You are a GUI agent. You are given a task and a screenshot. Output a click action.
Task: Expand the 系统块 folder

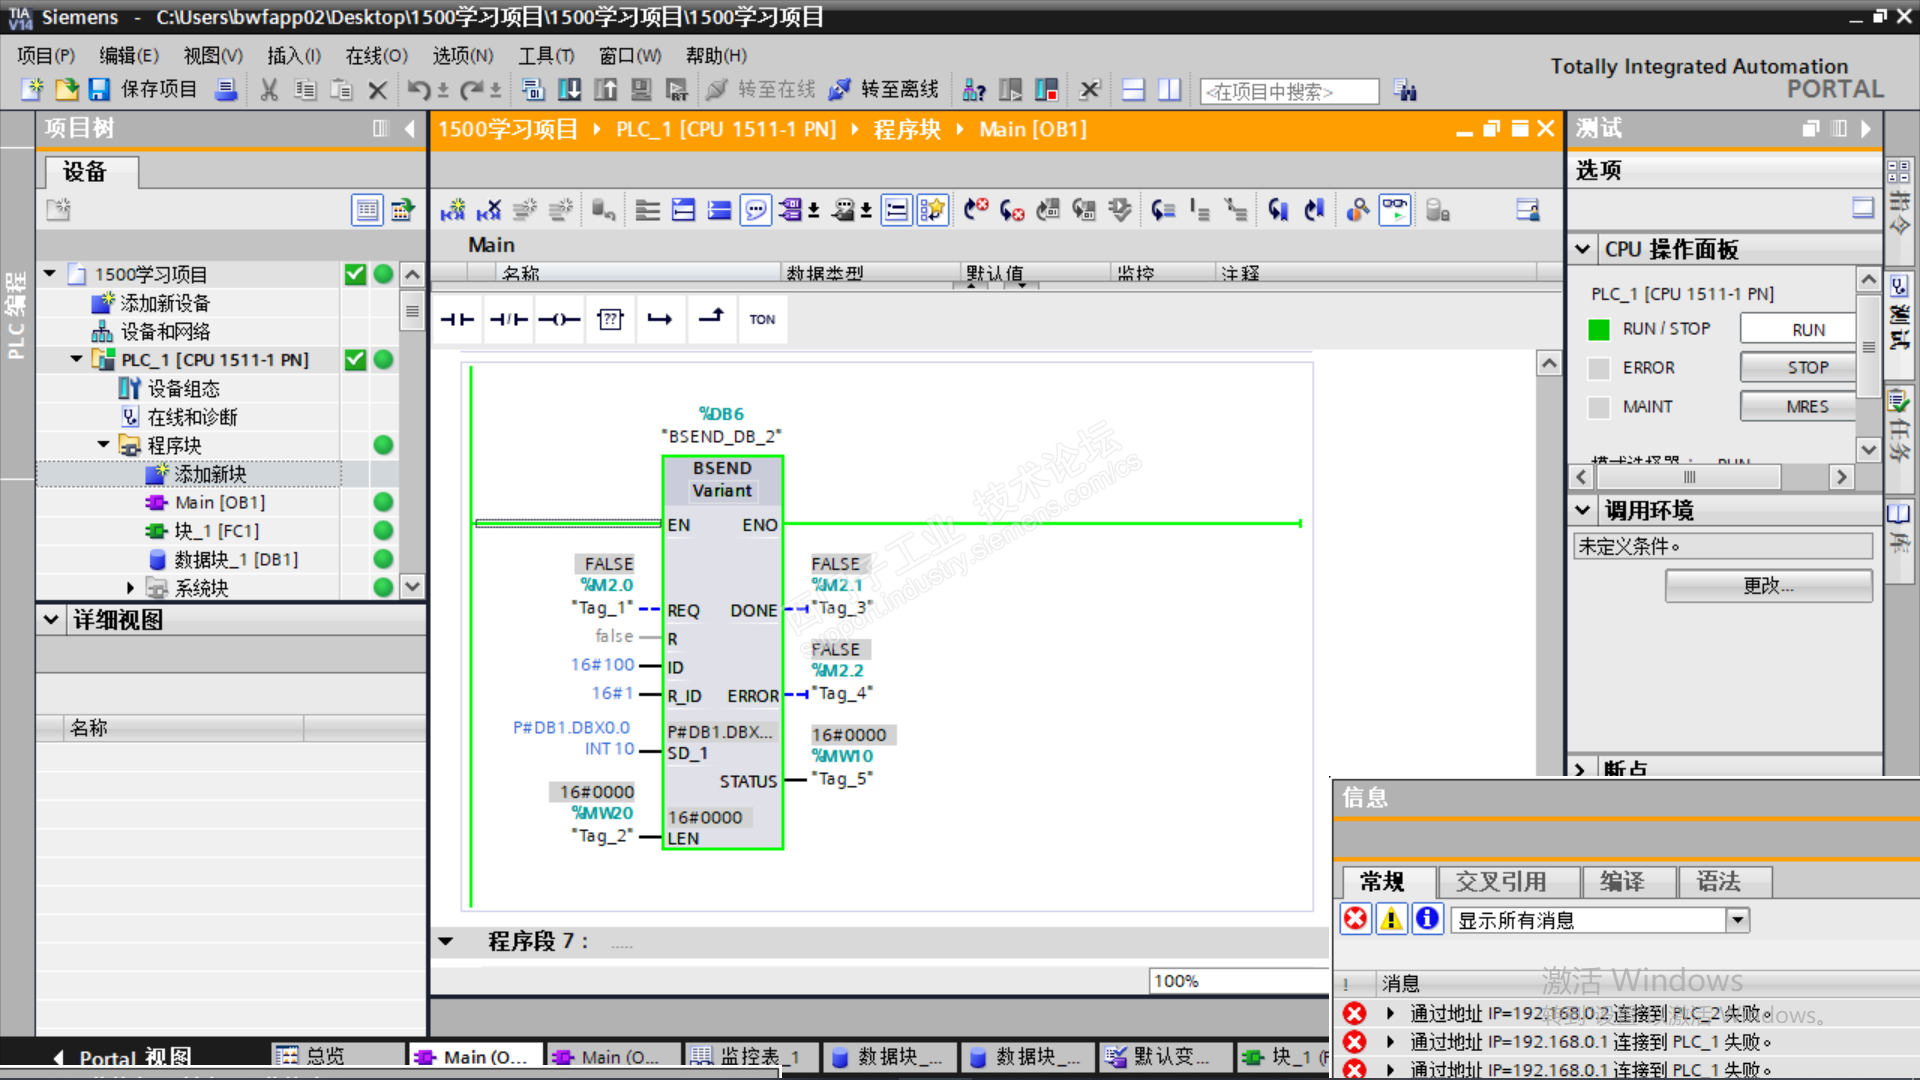click(130, 588)
